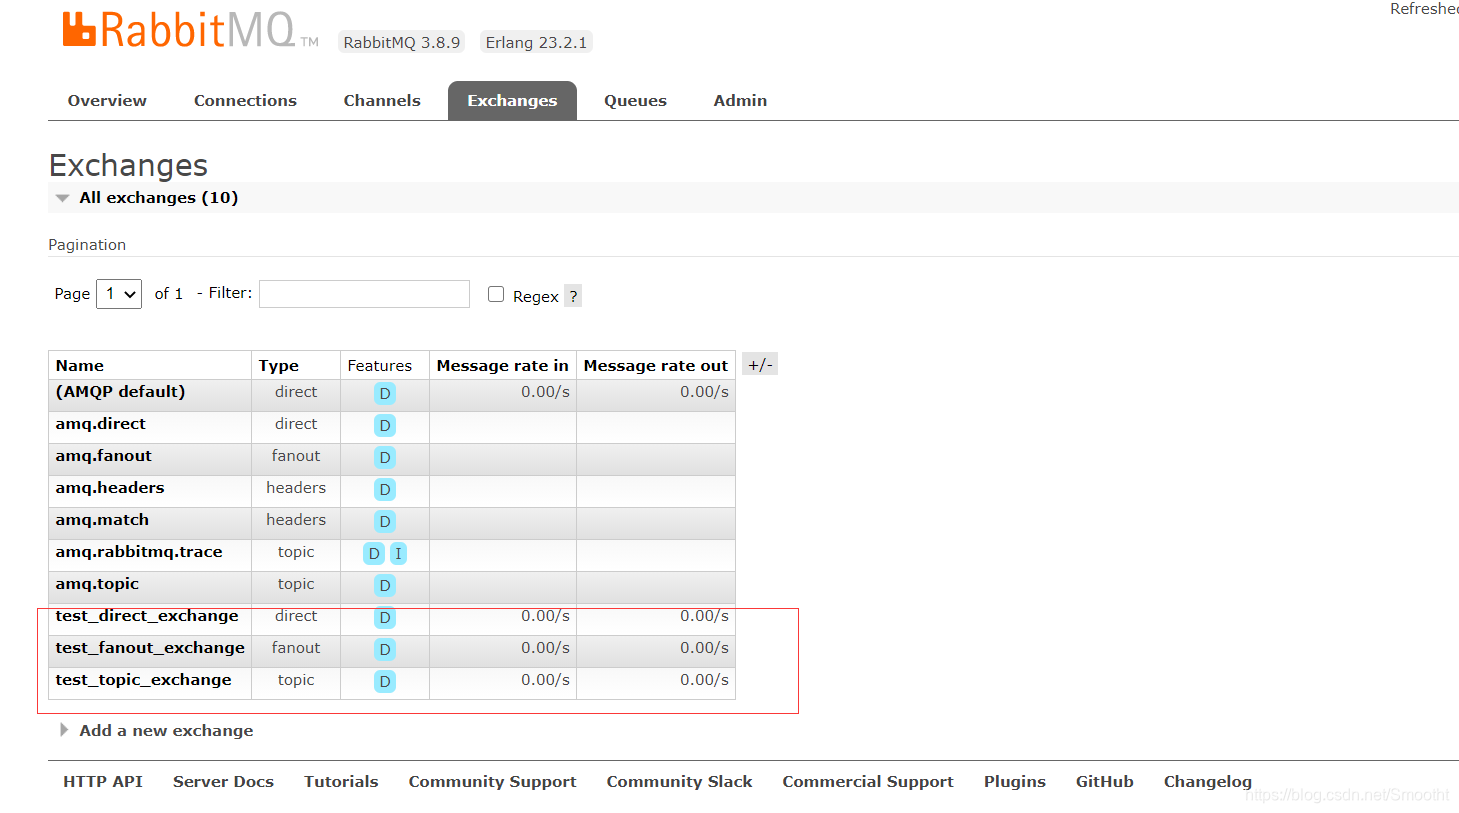Image resolution: width=1459 pixels, height=813 pixels.
Task: Click the D feature badge for (AMQP default)
Action: tap(385, 394)
